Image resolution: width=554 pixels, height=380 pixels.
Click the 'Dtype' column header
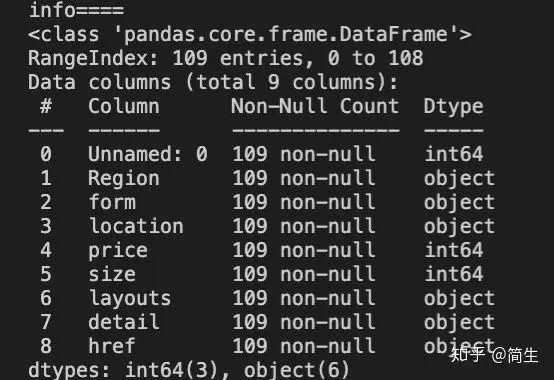click(x=453, y=107)
